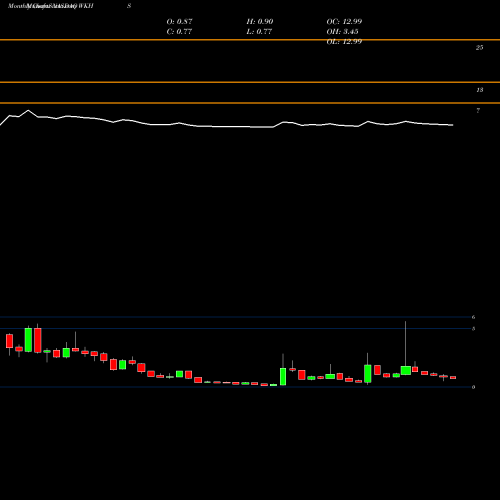Select the high price value H: 0.90
This screenshot has width=500, height=500.
(x=260, y=22)
